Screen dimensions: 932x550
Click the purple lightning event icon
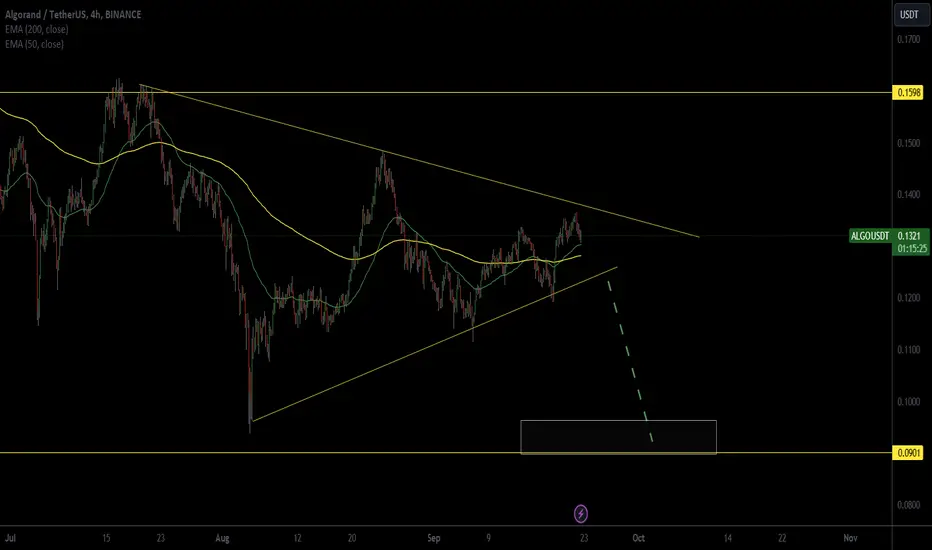tap(581, 513)
